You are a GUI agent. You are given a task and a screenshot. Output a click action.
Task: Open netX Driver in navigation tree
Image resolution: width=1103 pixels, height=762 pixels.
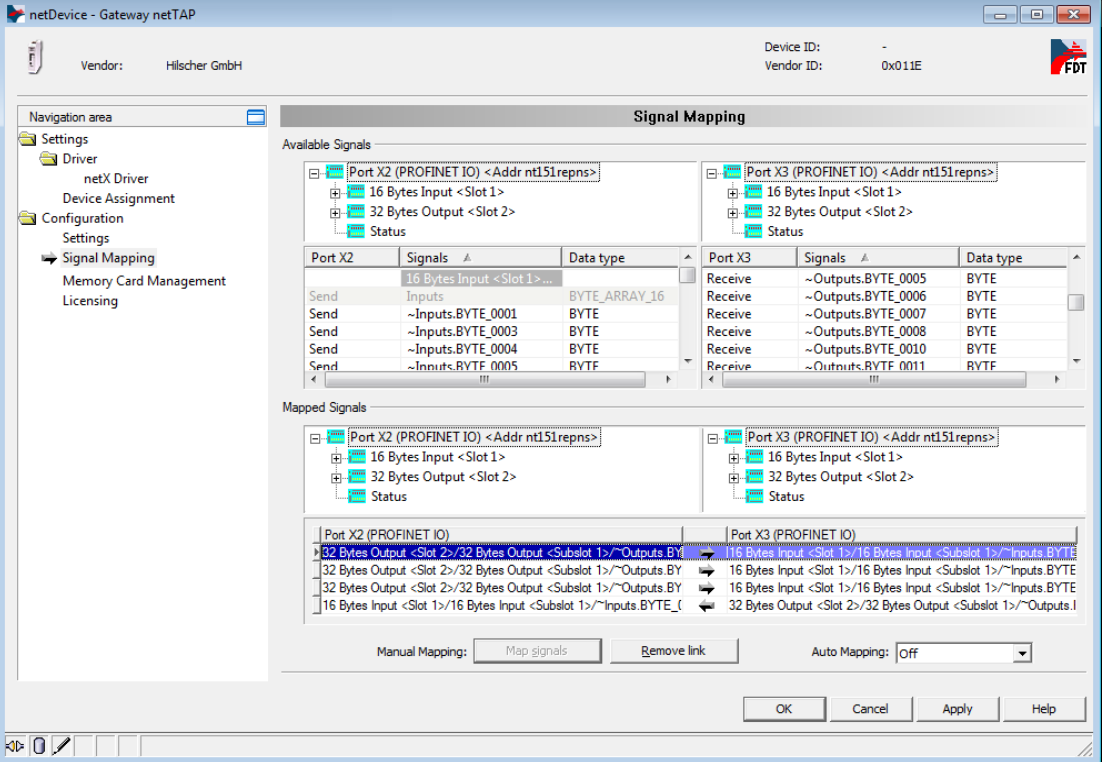[116, 179]
